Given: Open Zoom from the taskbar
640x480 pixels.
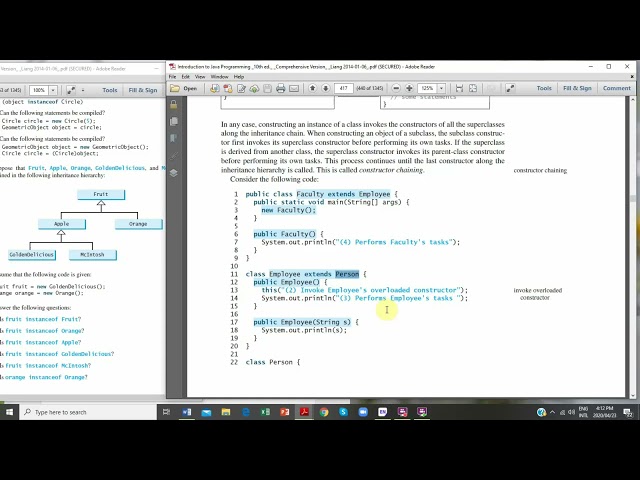Looking at the screenshot, I should point(363,412).
